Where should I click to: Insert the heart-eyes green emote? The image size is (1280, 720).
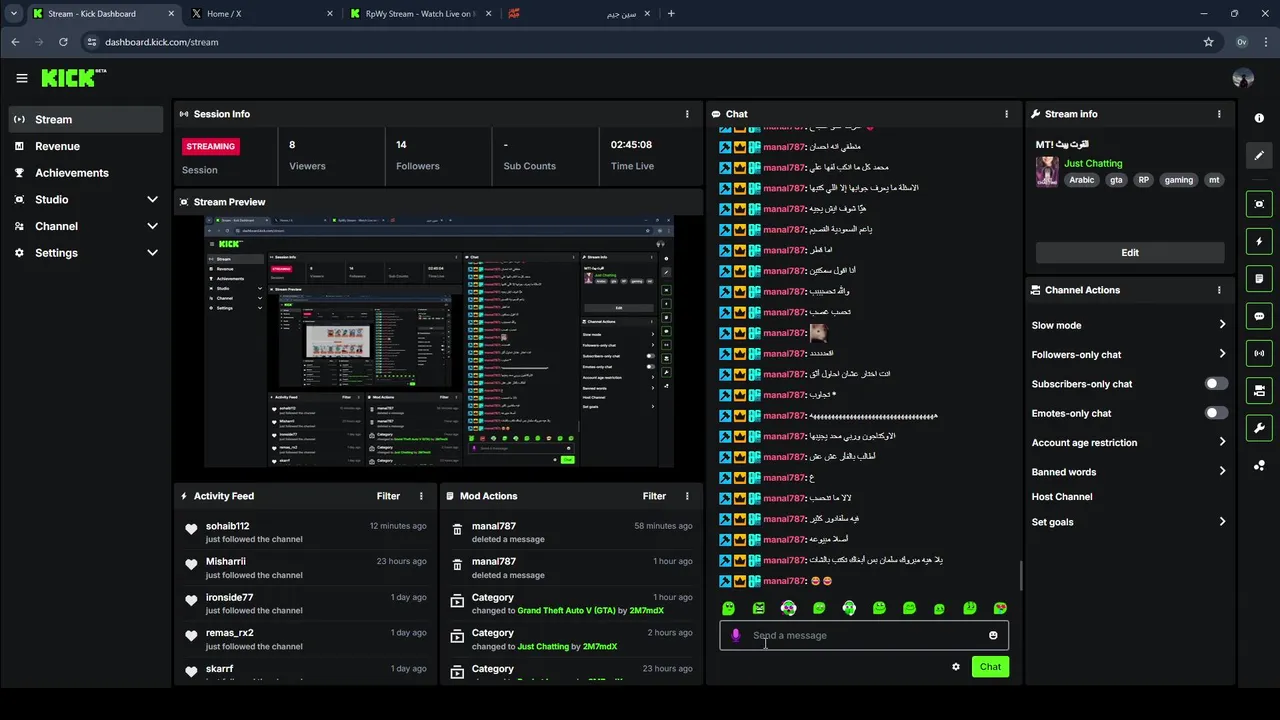(x=1000, y=608)
